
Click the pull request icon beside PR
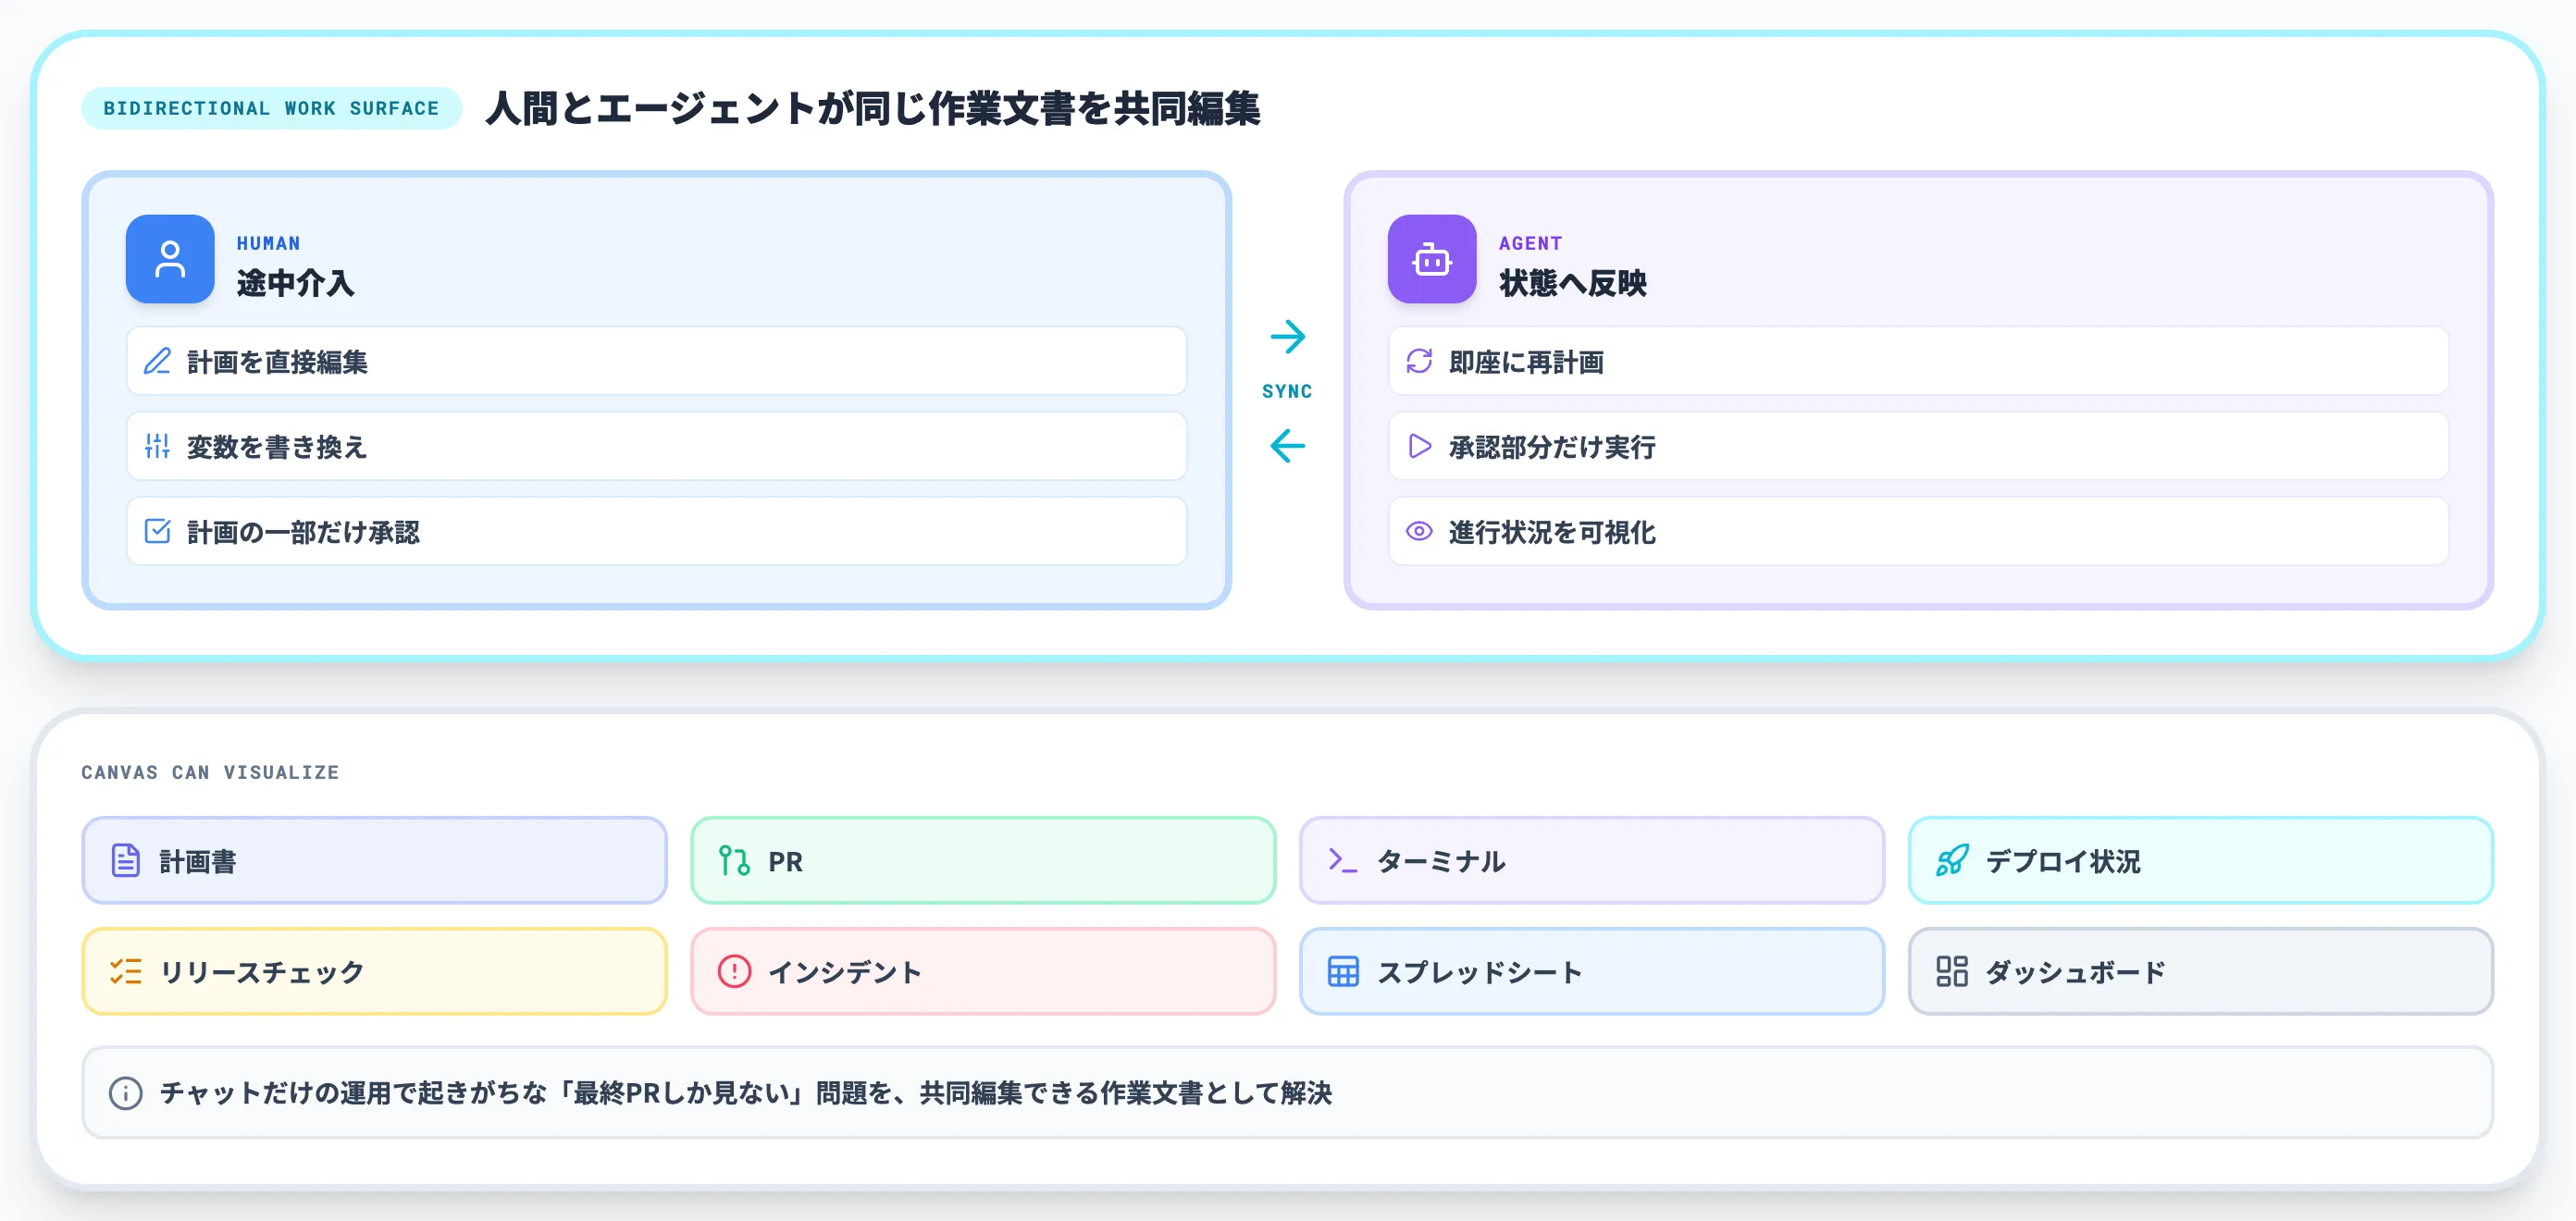click(734, 861)
